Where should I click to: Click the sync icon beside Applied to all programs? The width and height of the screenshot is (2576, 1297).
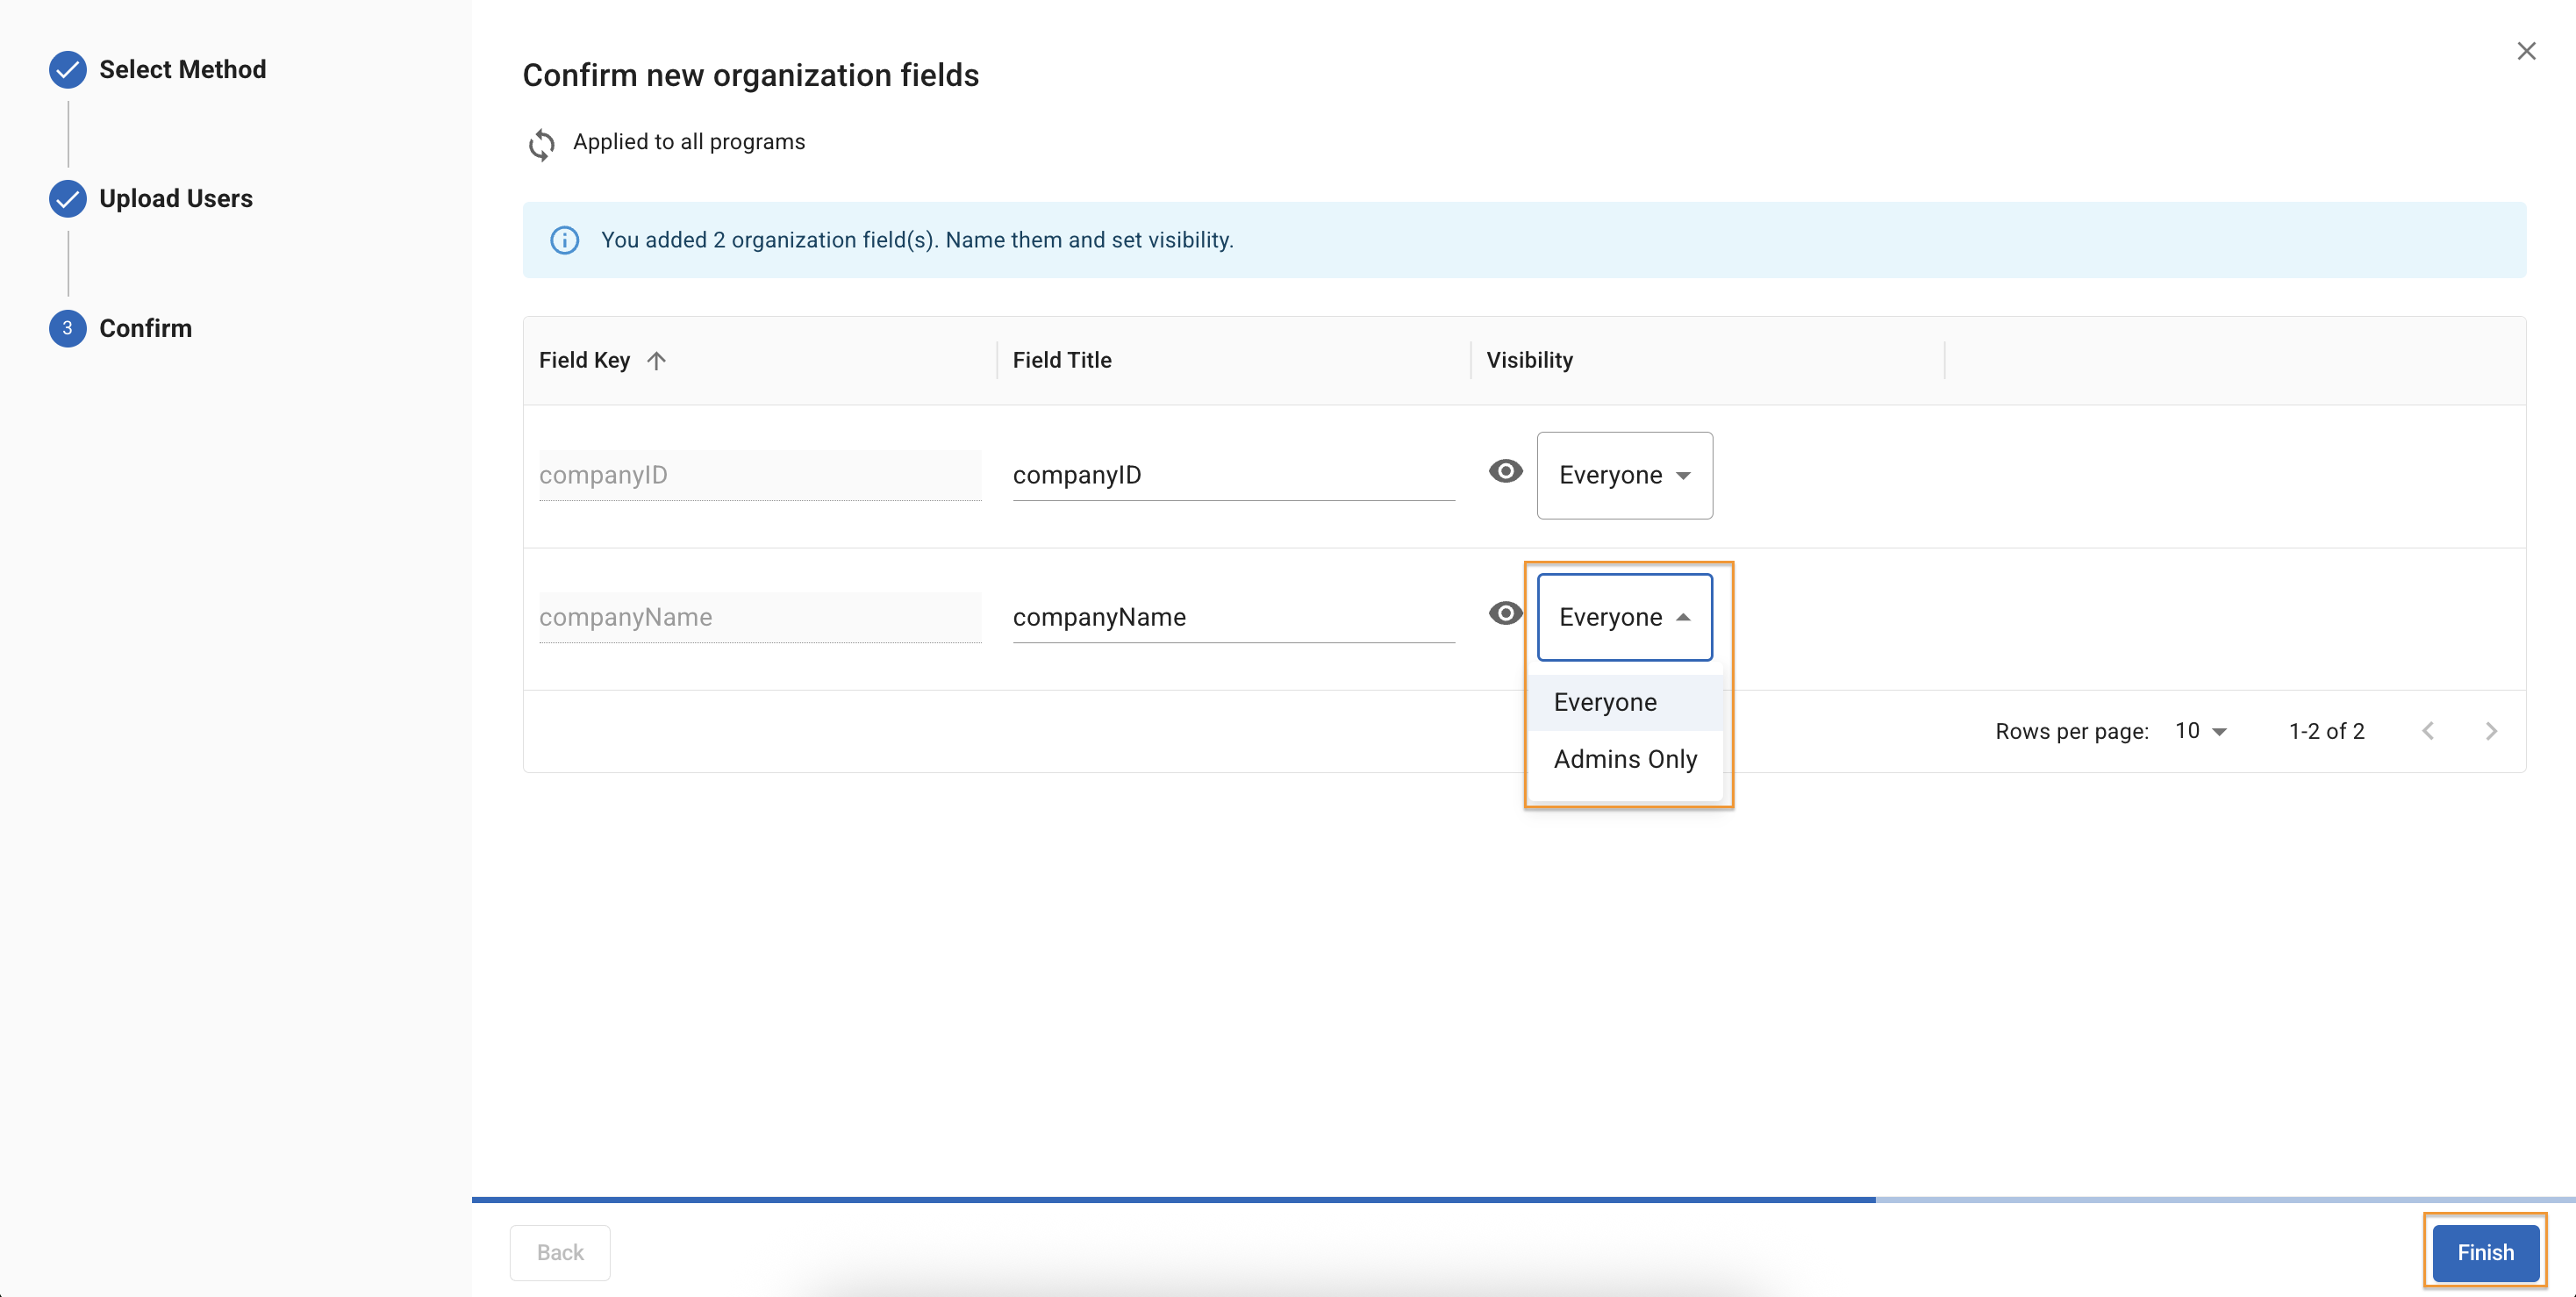541,144
